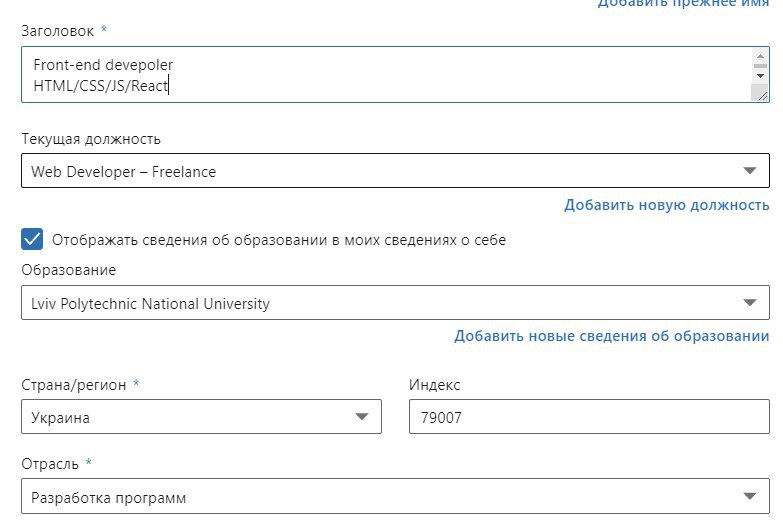Uncheck the show education info checkbox
The height and width of the screenshot is (531, 783).
[33, 240]
